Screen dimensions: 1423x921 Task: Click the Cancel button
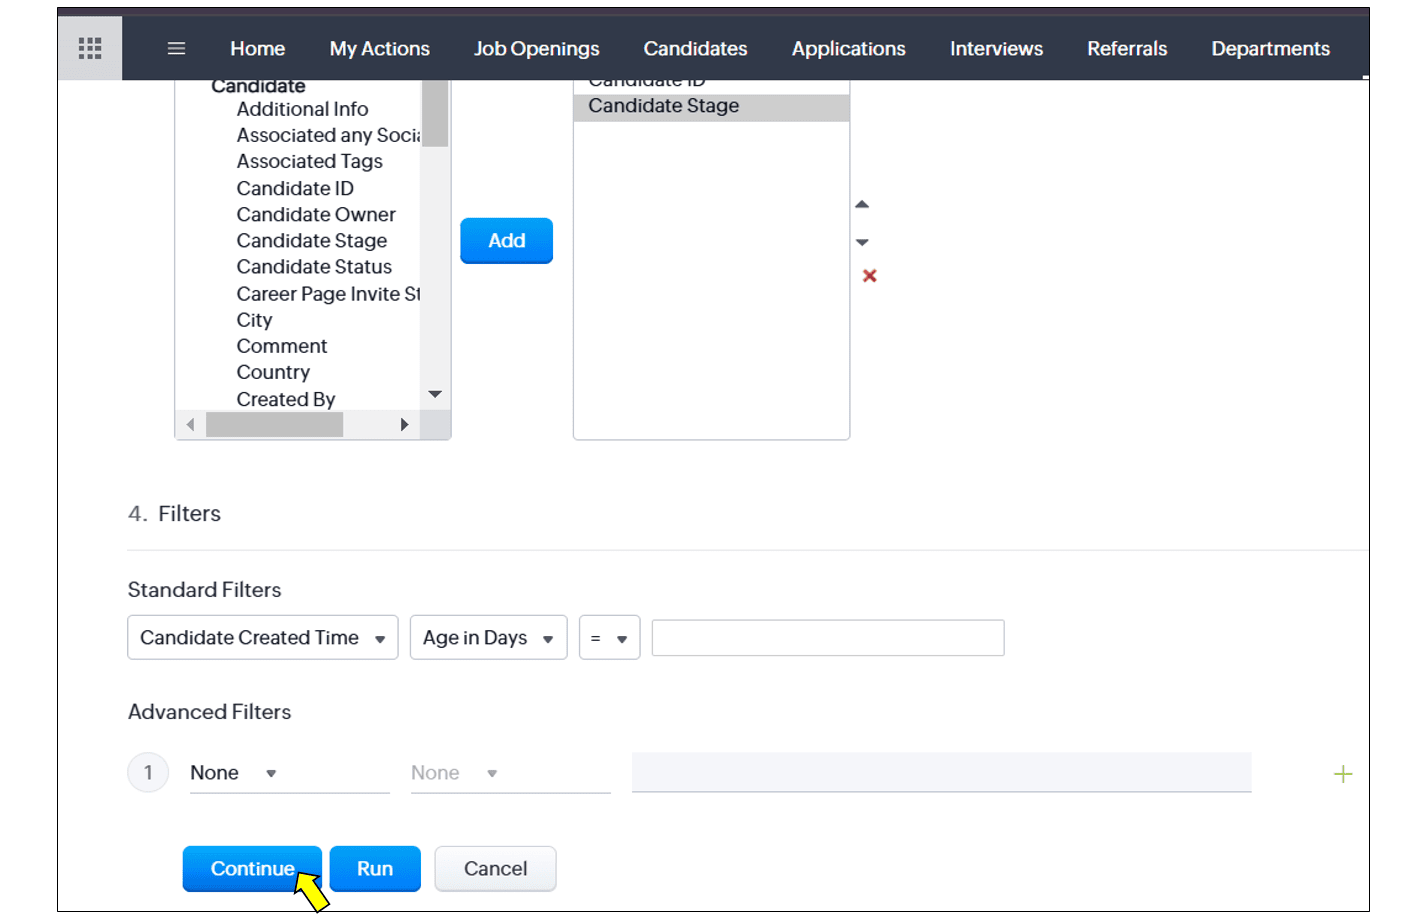coord(495,869)
